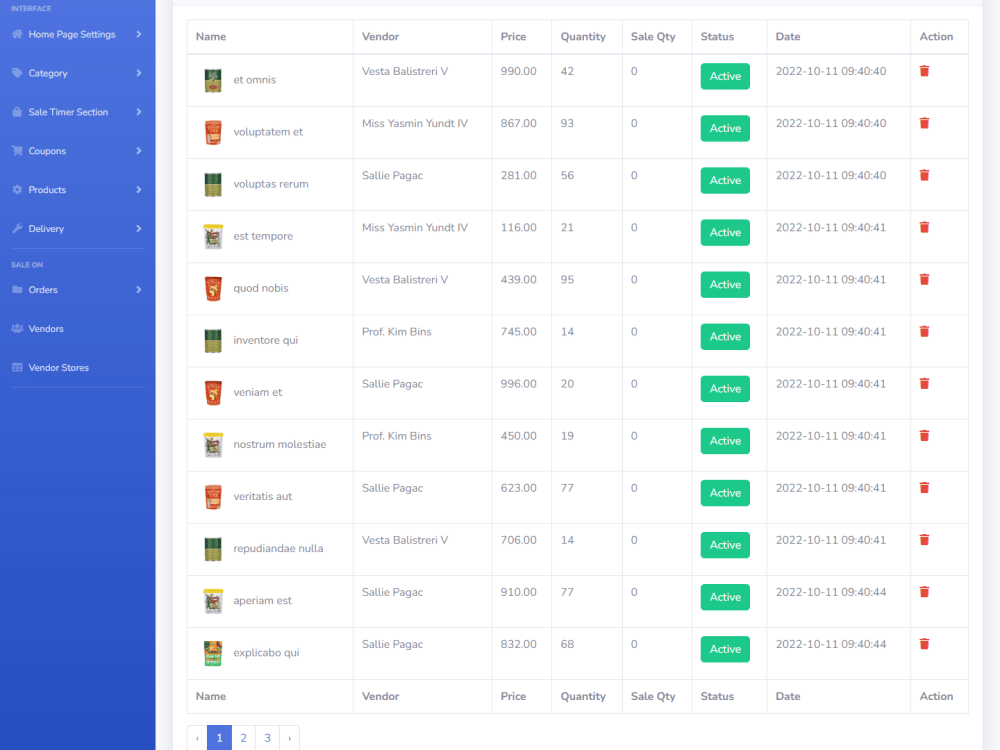Click the date 2022-10-11 09:40:44 for aperiam est
This screenshot has width=1000, height=750.
point(831,592)
